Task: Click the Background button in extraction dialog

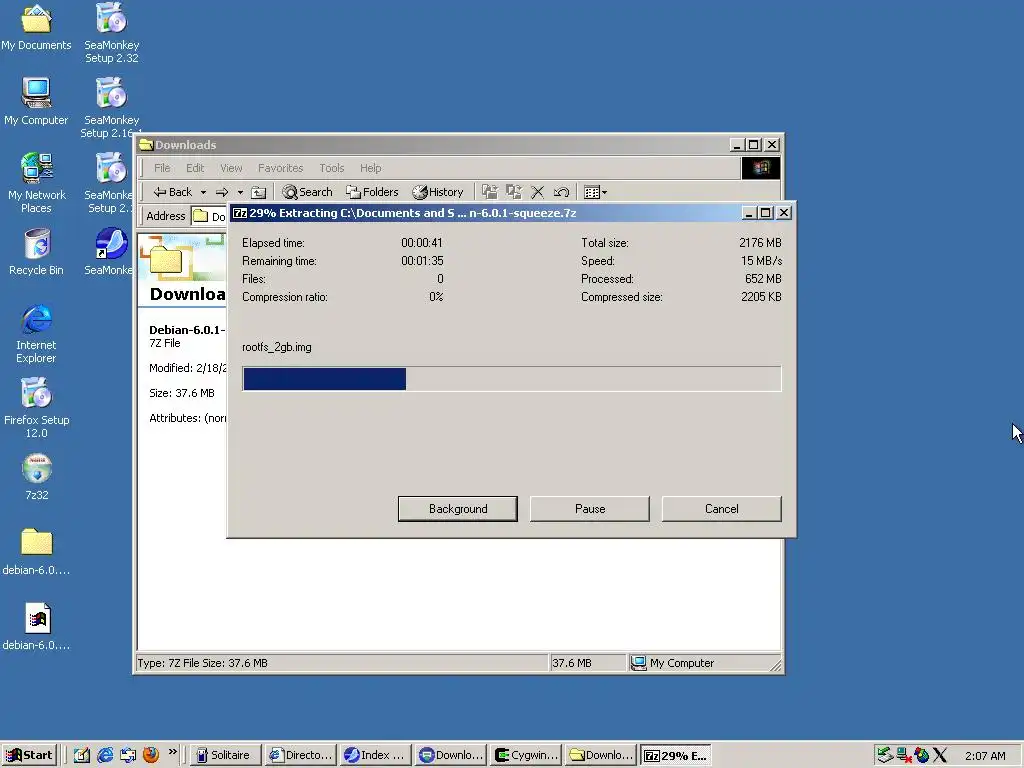Action: pyautogui.click(x=458, y=509)
